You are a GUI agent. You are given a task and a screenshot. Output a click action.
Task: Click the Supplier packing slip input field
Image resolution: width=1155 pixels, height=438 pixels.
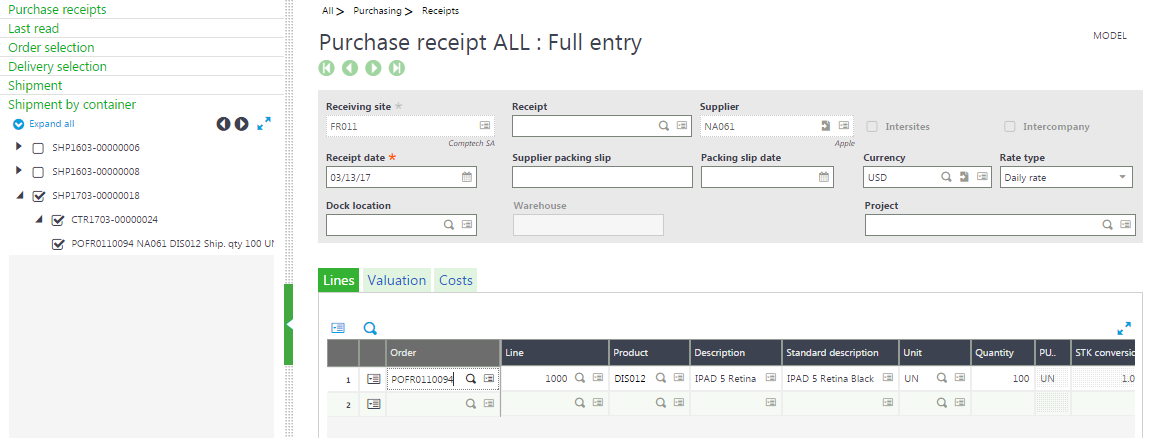(x=603, y=177)
